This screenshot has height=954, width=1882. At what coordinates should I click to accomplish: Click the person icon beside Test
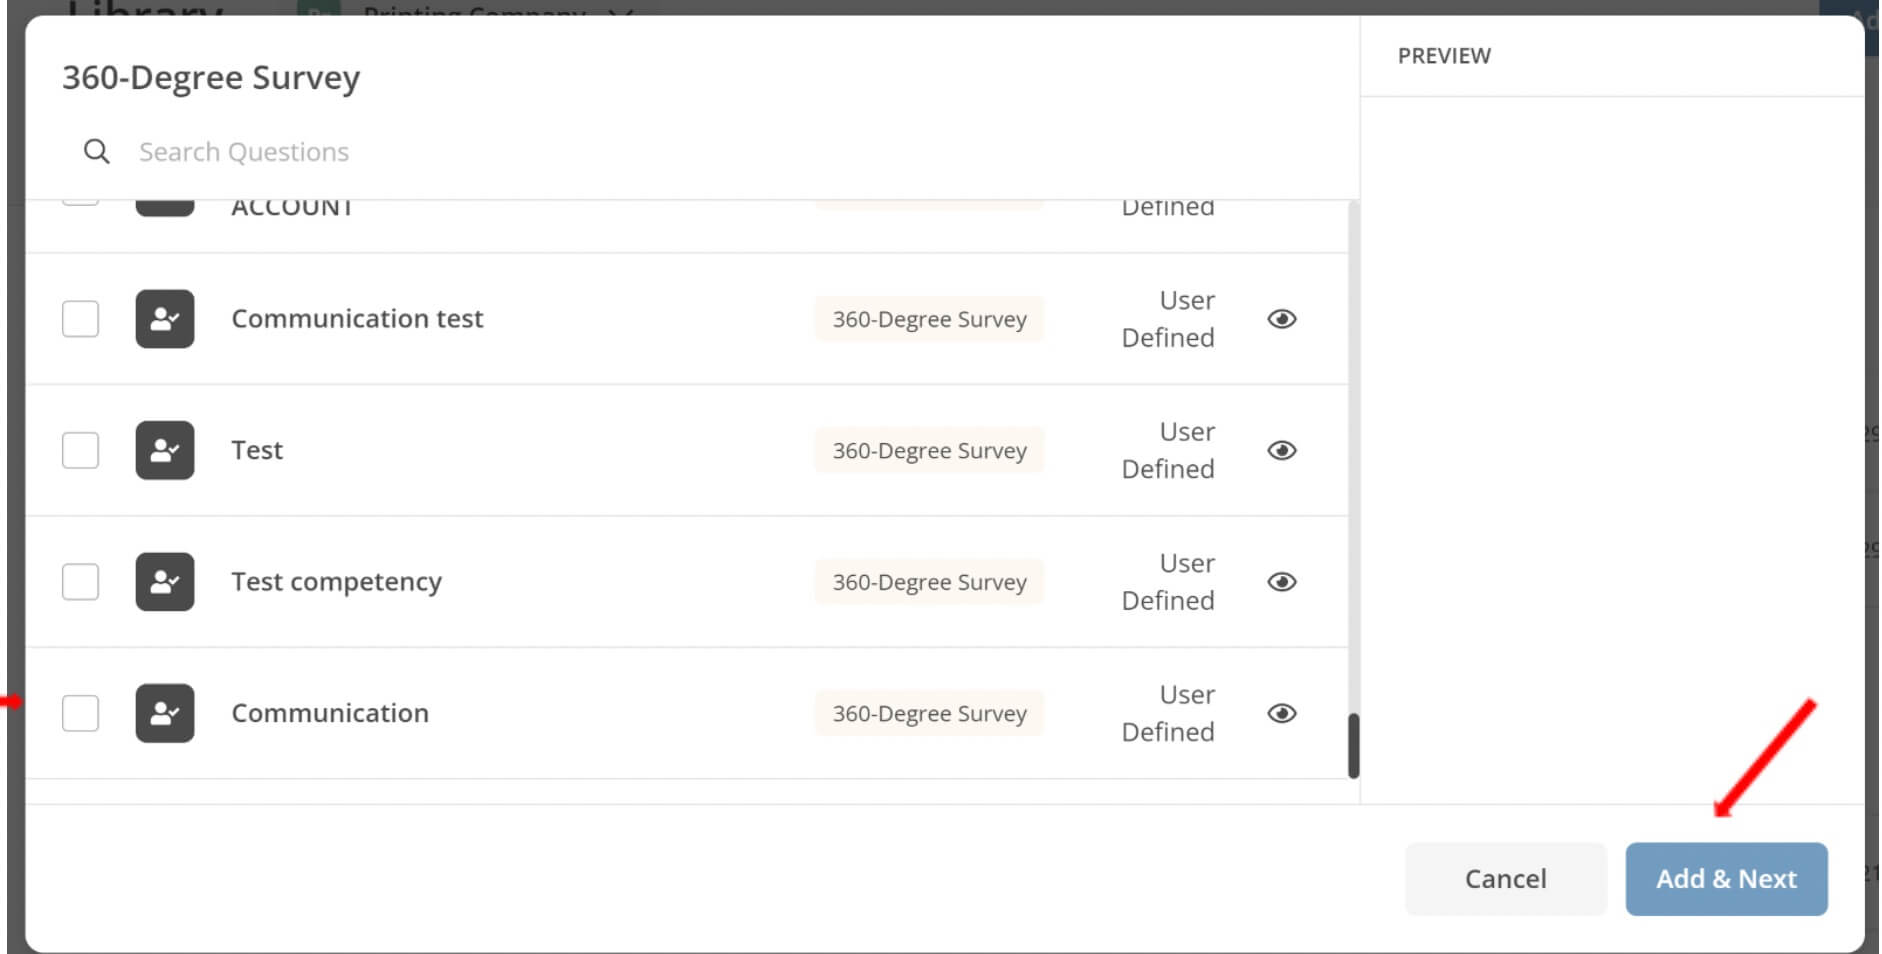click(x=165, y=450)
